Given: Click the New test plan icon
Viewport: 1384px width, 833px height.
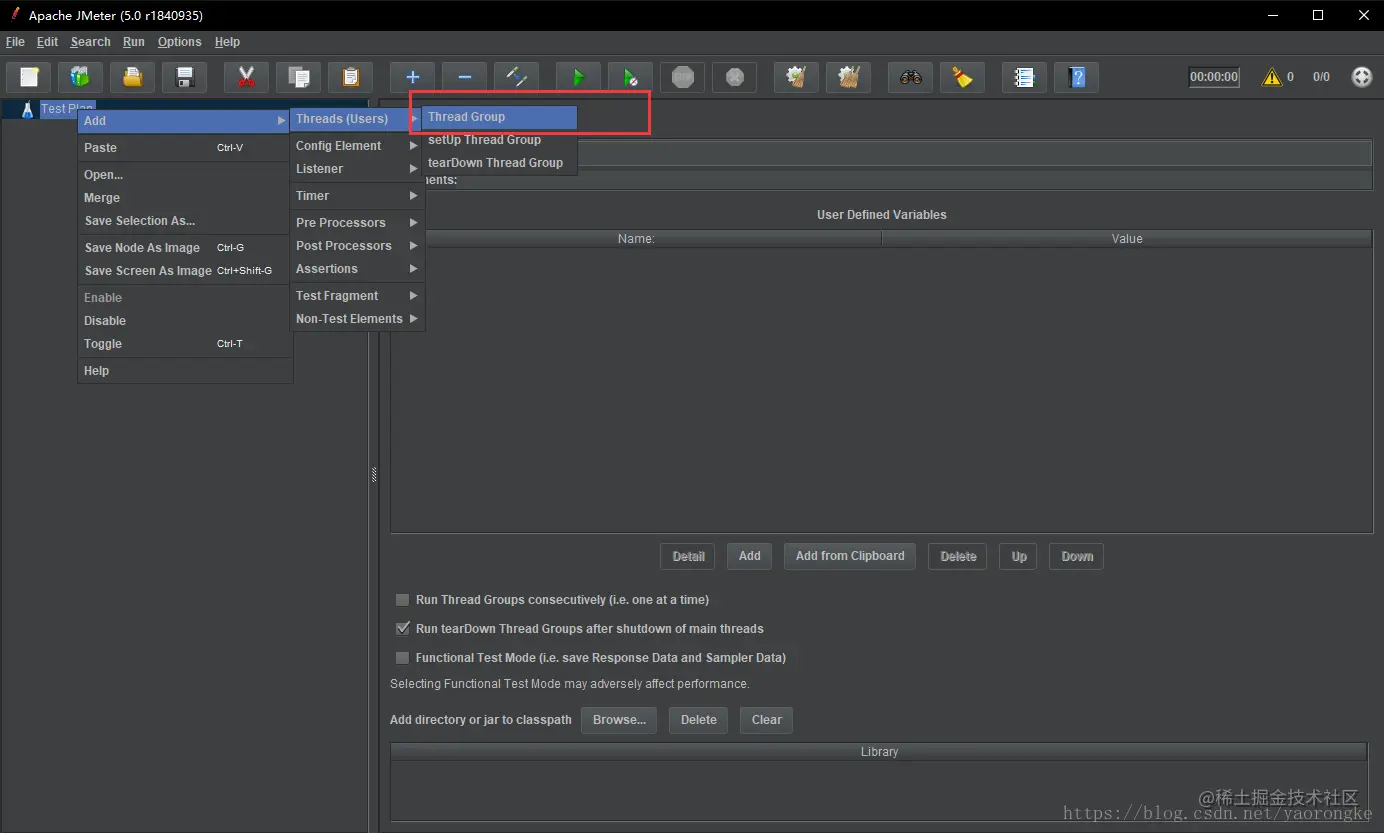Looking at the screenshot, I should (30, 77).
